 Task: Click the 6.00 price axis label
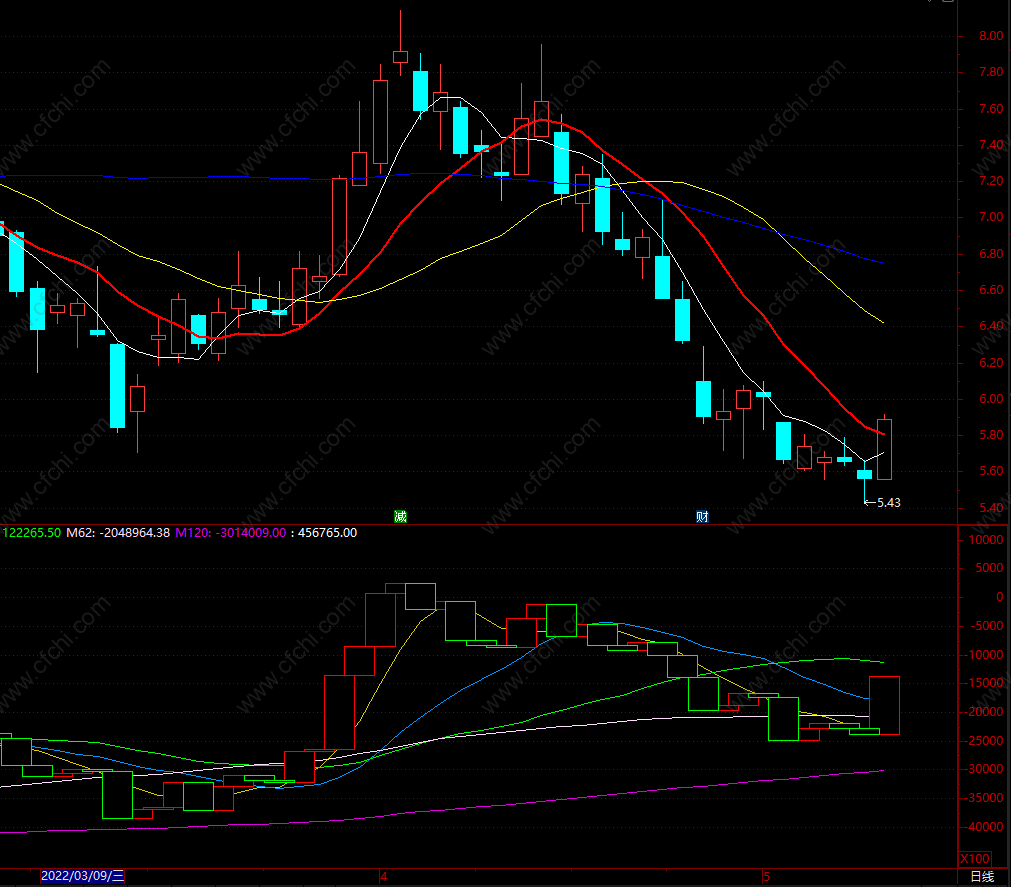pos(991,399)
